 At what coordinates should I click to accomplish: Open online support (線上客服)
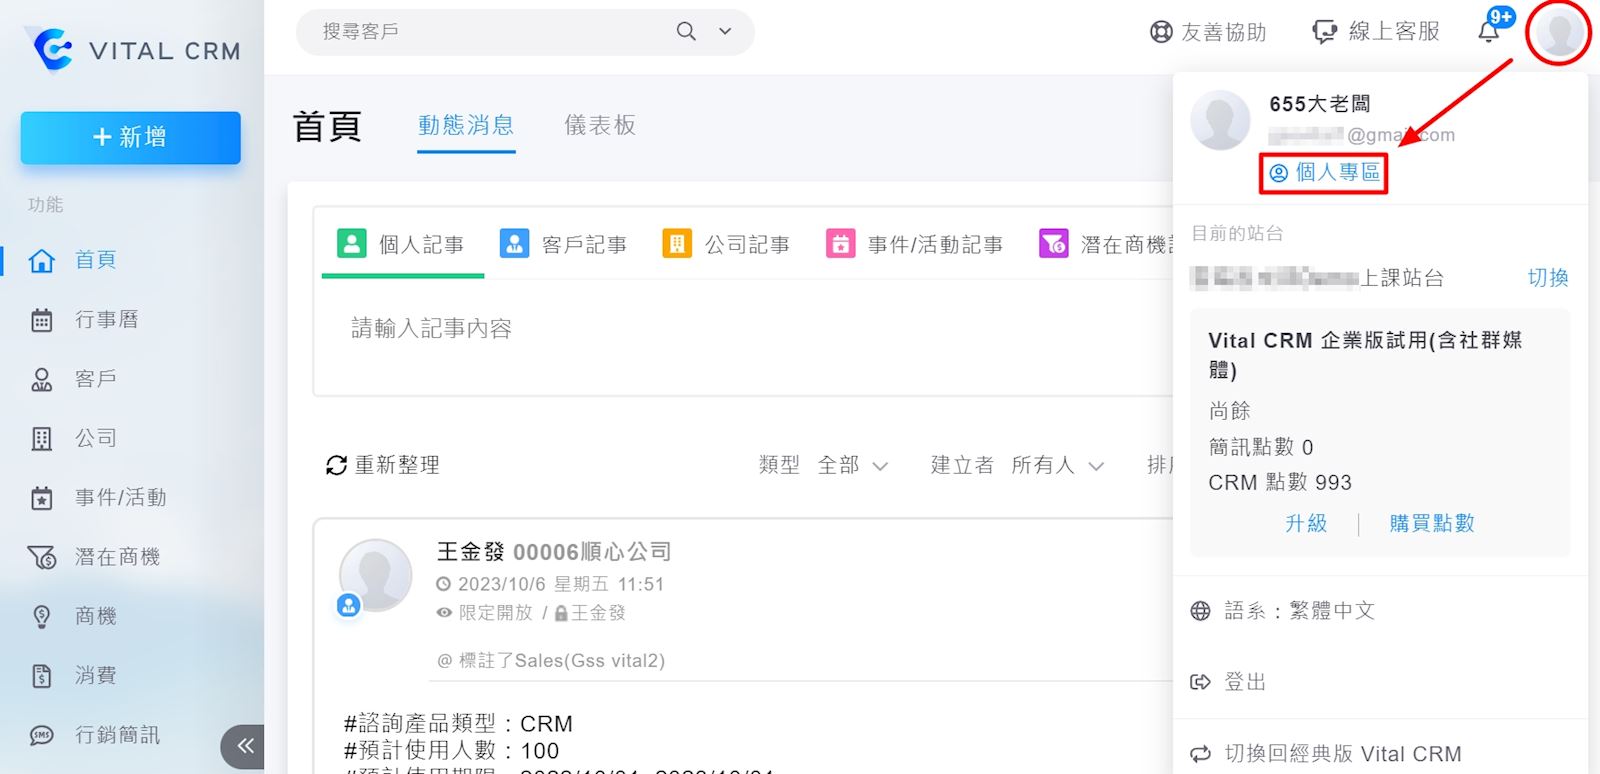point(1376,32)
